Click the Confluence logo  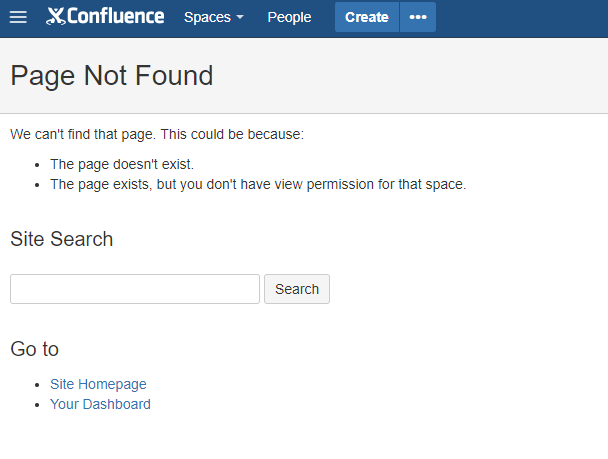click(x=105, y=17)
